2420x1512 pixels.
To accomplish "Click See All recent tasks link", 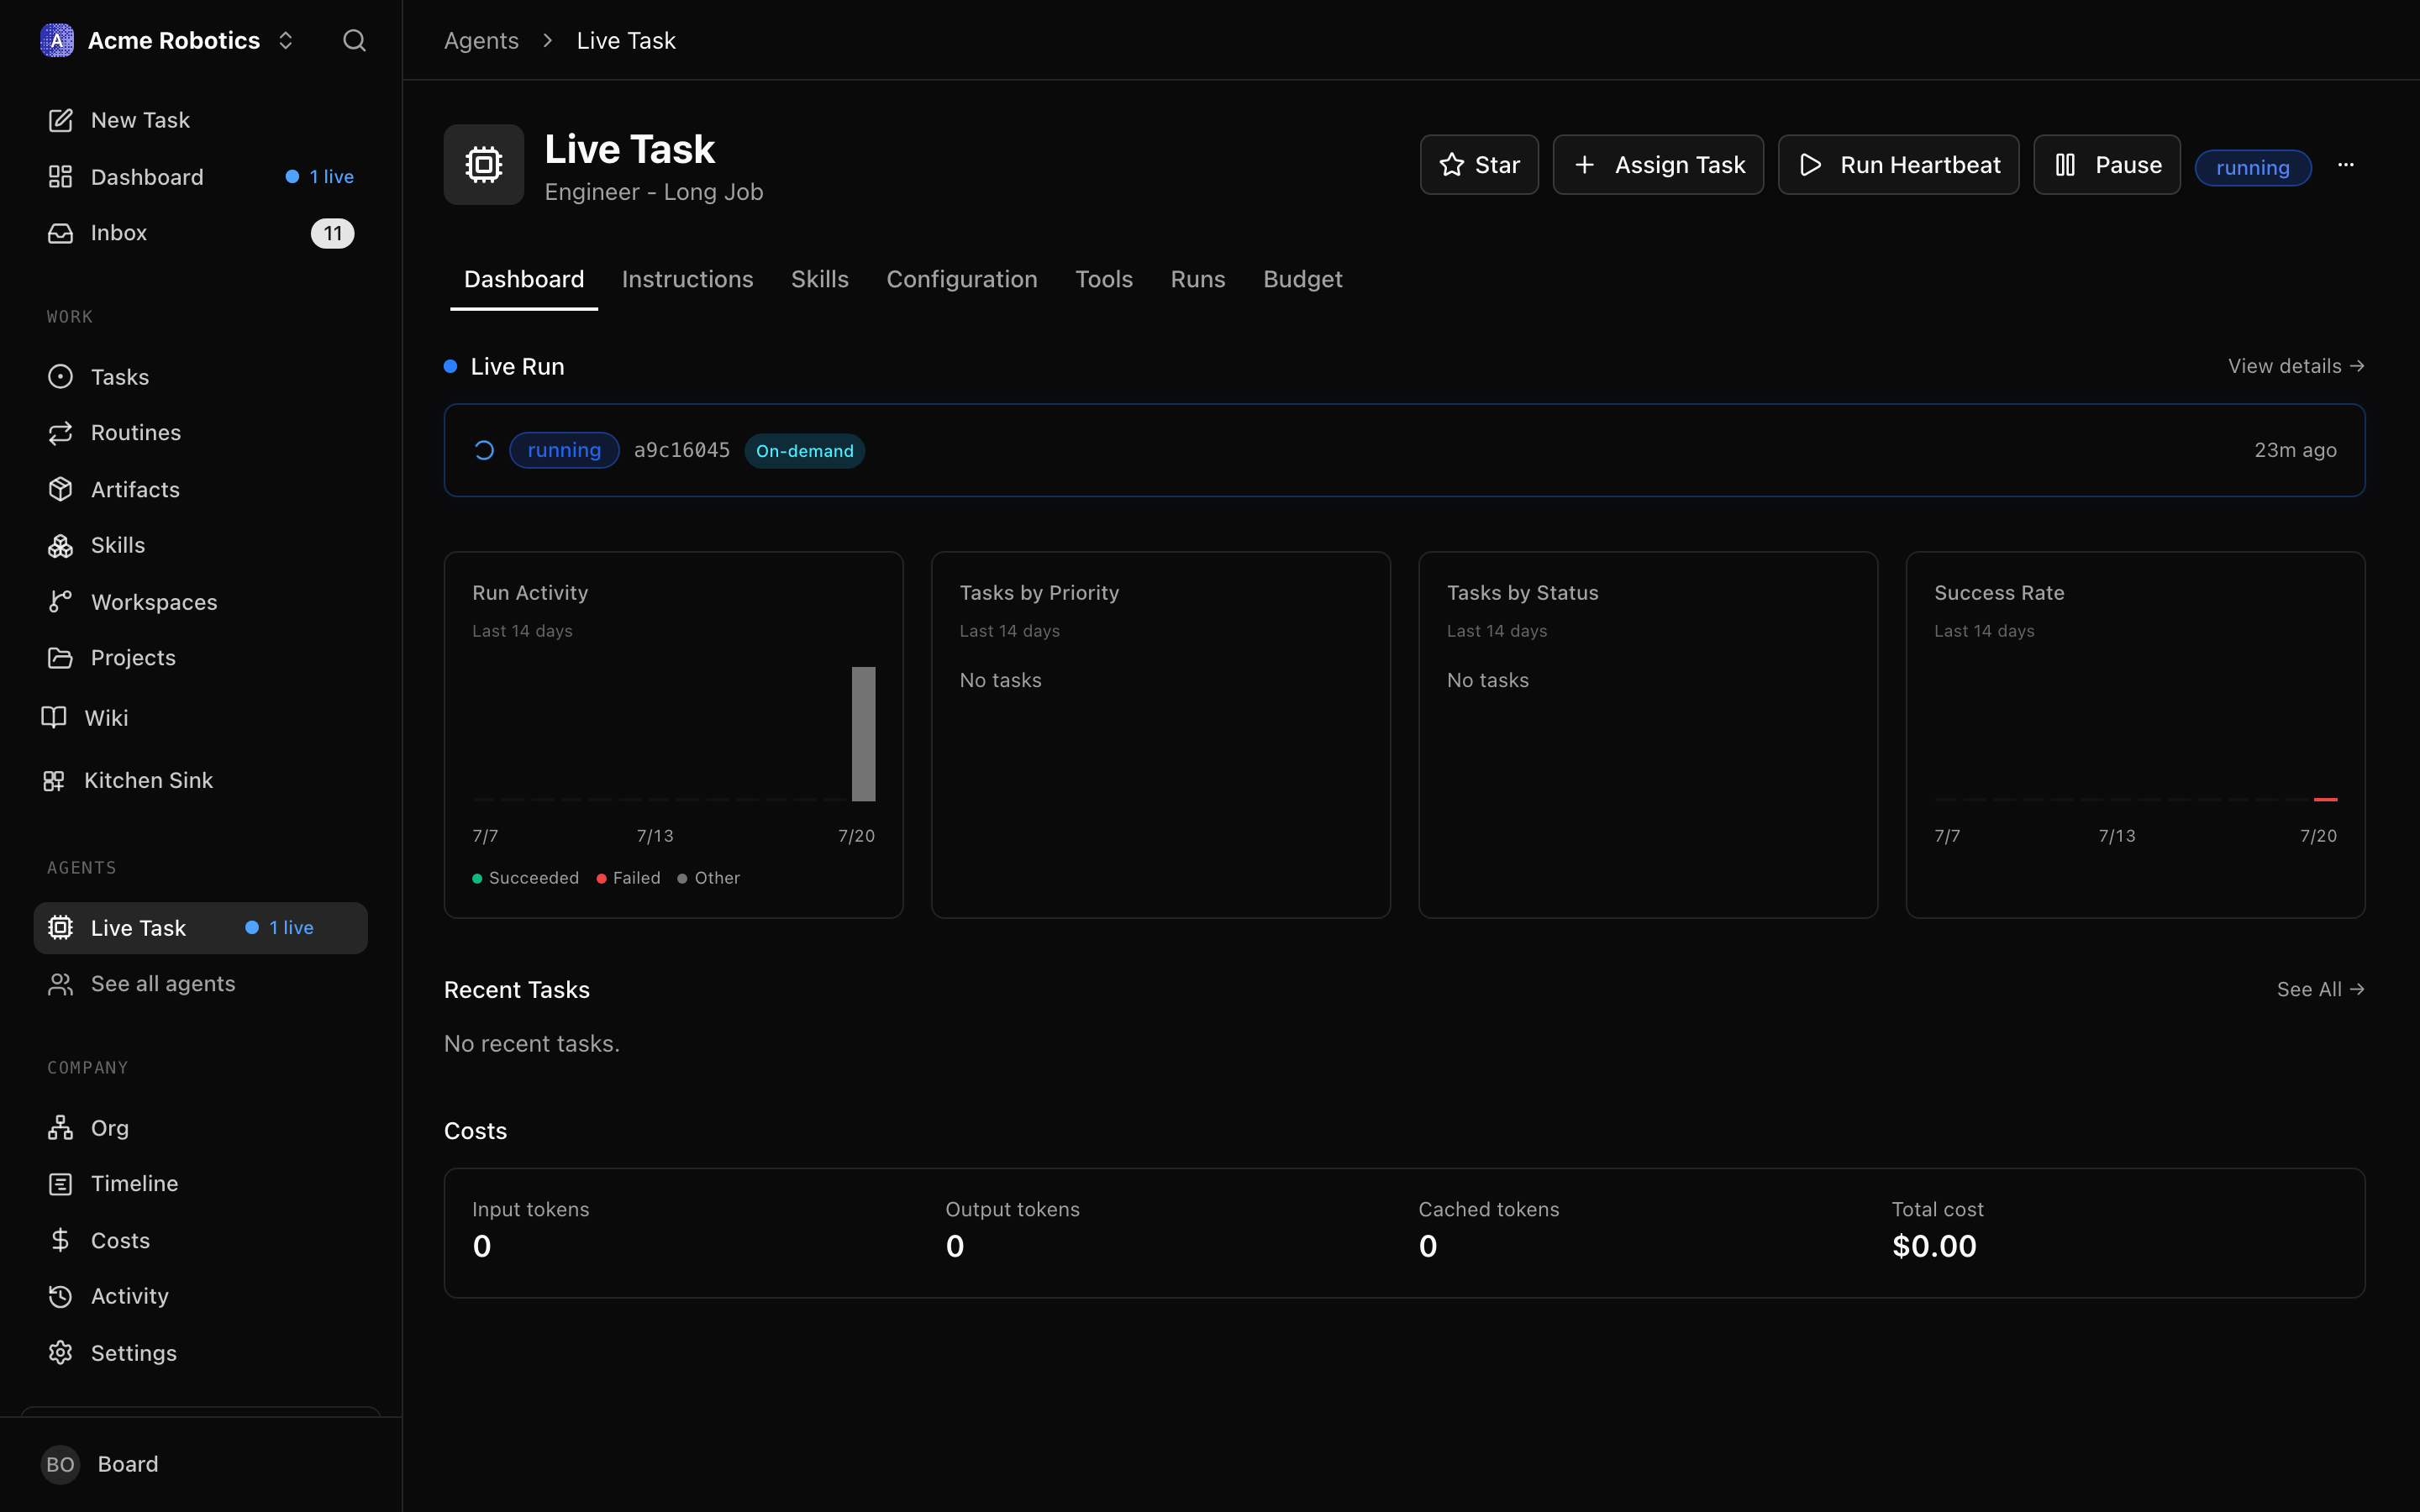I will click(2320, 989).
